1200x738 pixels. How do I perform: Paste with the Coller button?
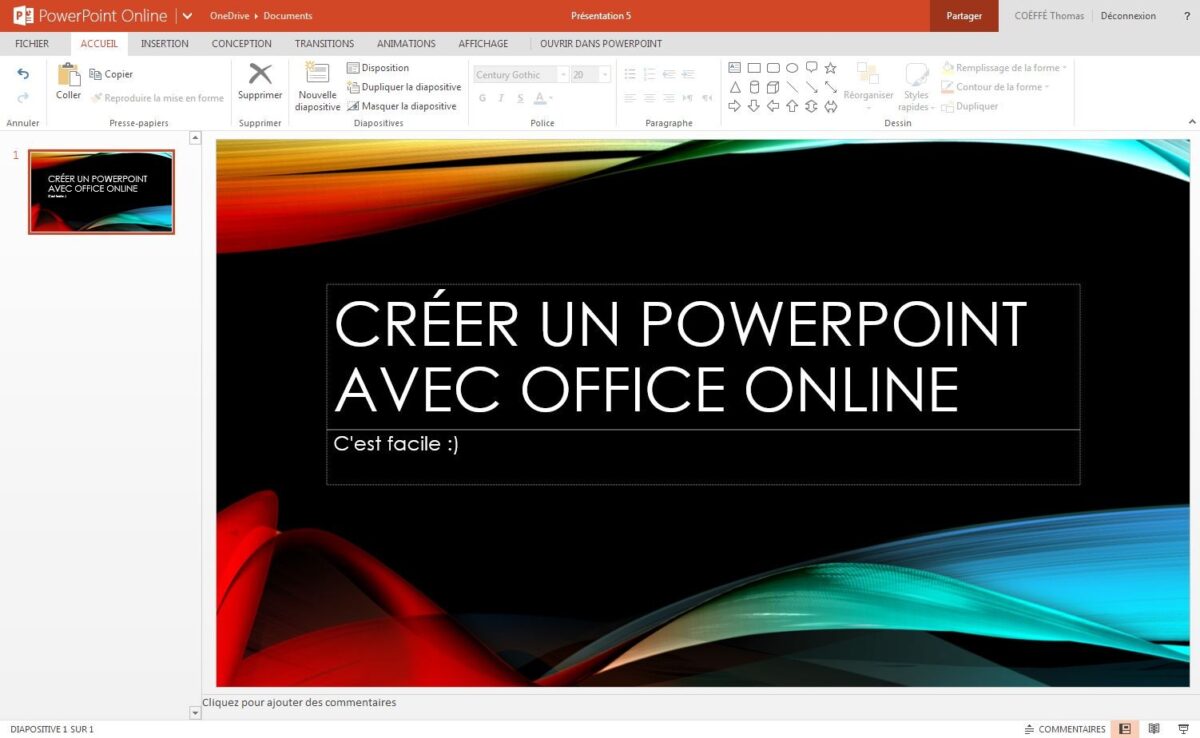69,82
